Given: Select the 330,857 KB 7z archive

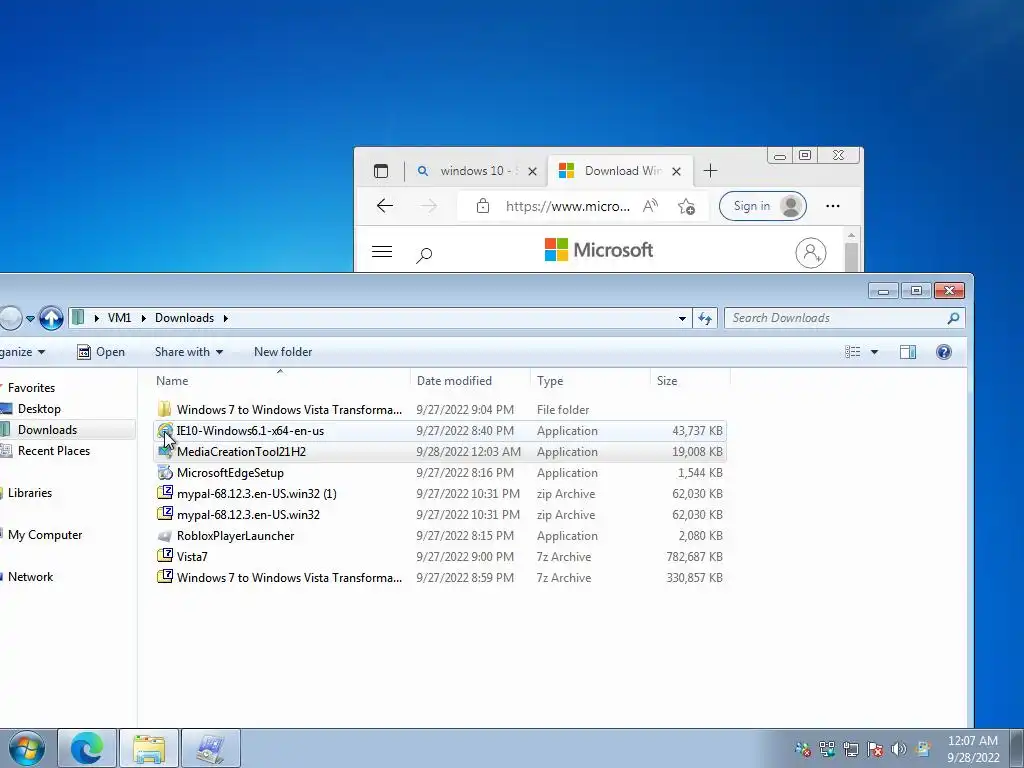Looking at the screenshot, I should 440,577.
